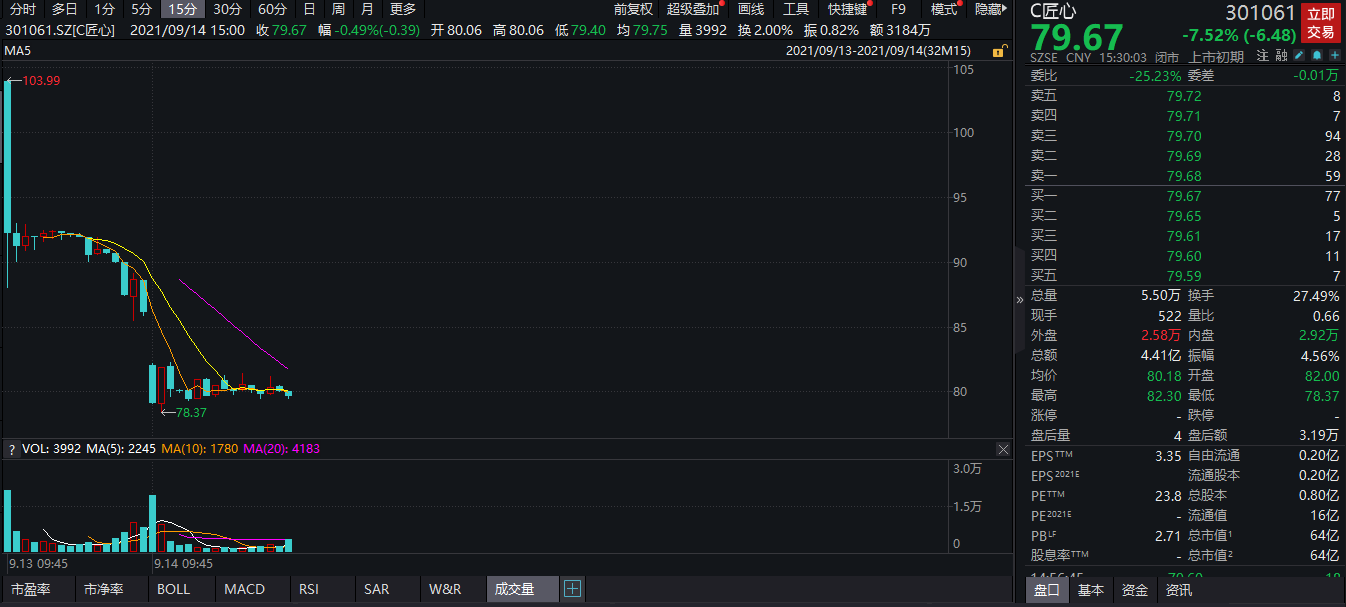The width and height of the screenshot is (1346, 607).
Task: Switch to the MACD indicator tab
Action: 245,589
